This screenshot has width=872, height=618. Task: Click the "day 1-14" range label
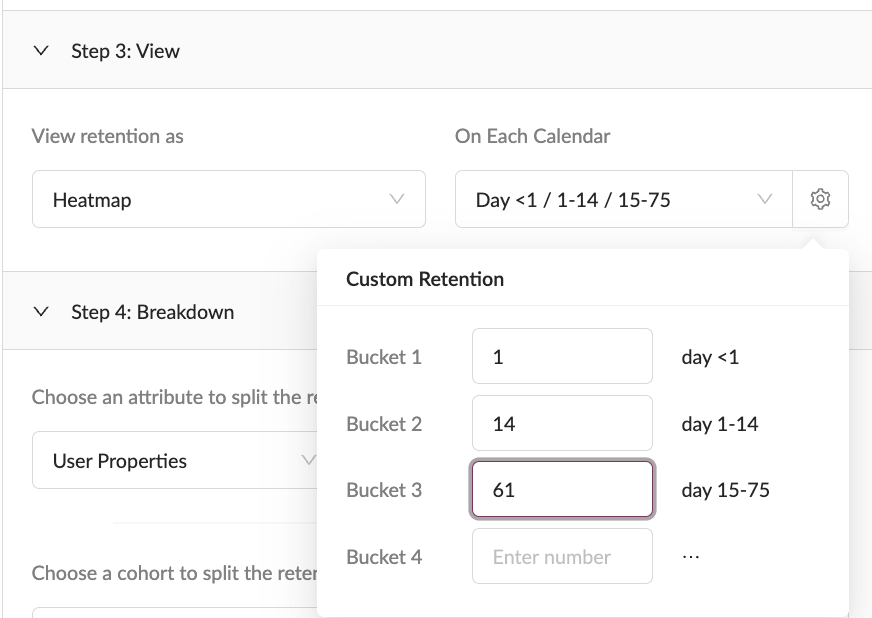720,424
